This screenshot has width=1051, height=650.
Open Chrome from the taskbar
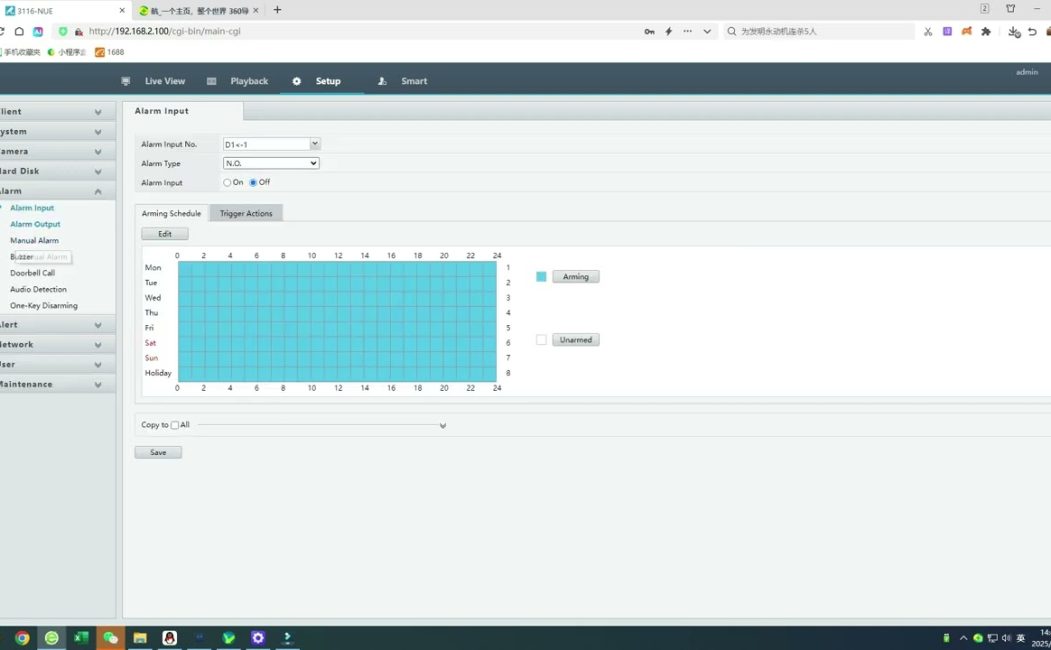click(x=22, y=638)
